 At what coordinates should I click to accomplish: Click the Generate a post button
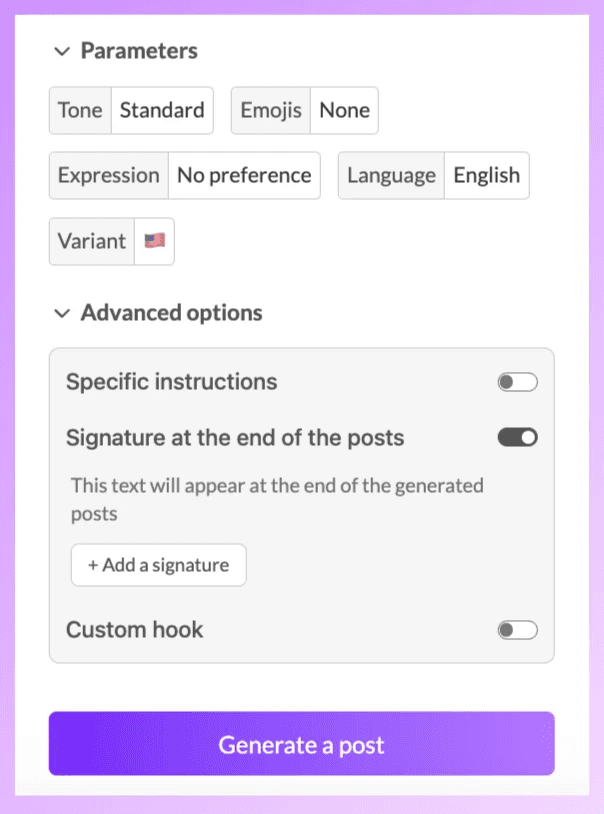pyautogui.click(x=302, y=743)
